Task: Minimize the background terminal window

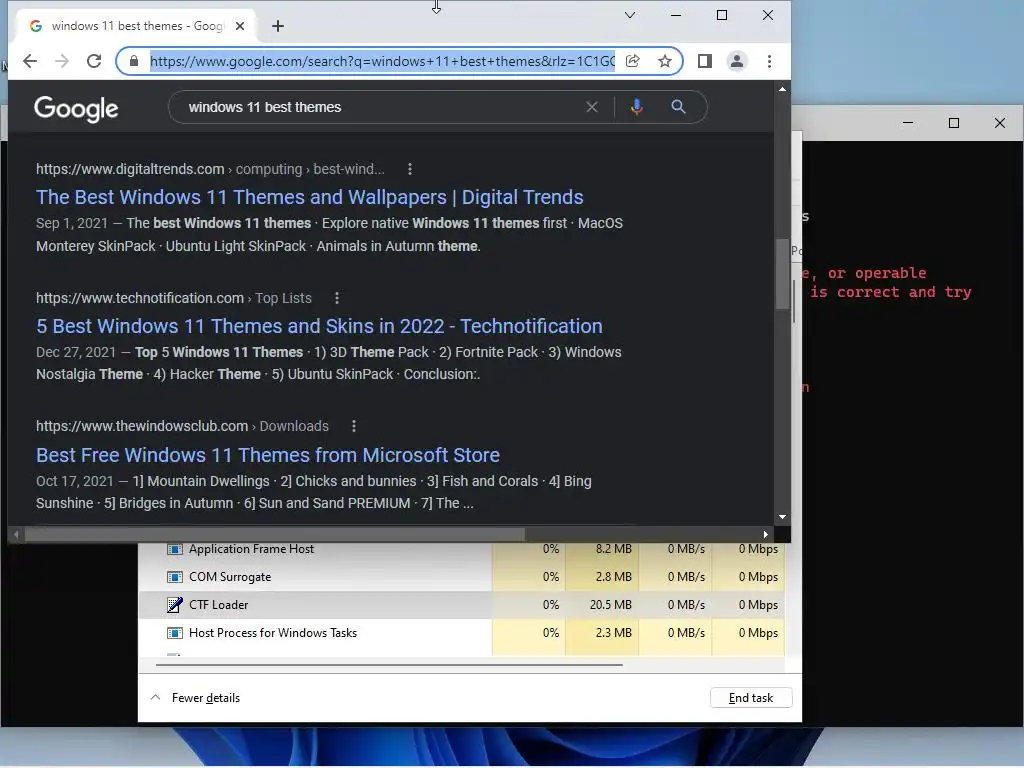Action: [x=908, y=123]
